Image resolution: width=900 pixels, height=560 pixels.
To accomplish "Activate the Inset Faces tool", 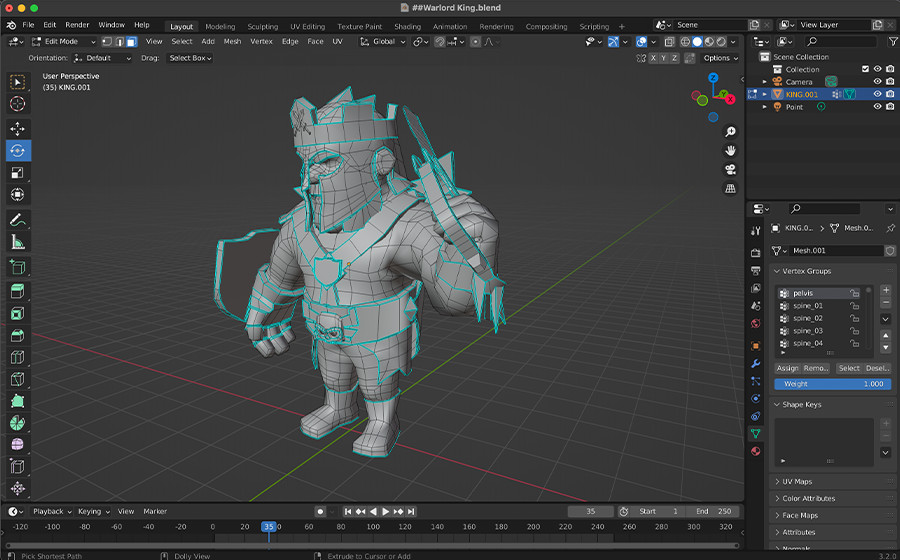I will pyautogui.click(x=17, y=313).
